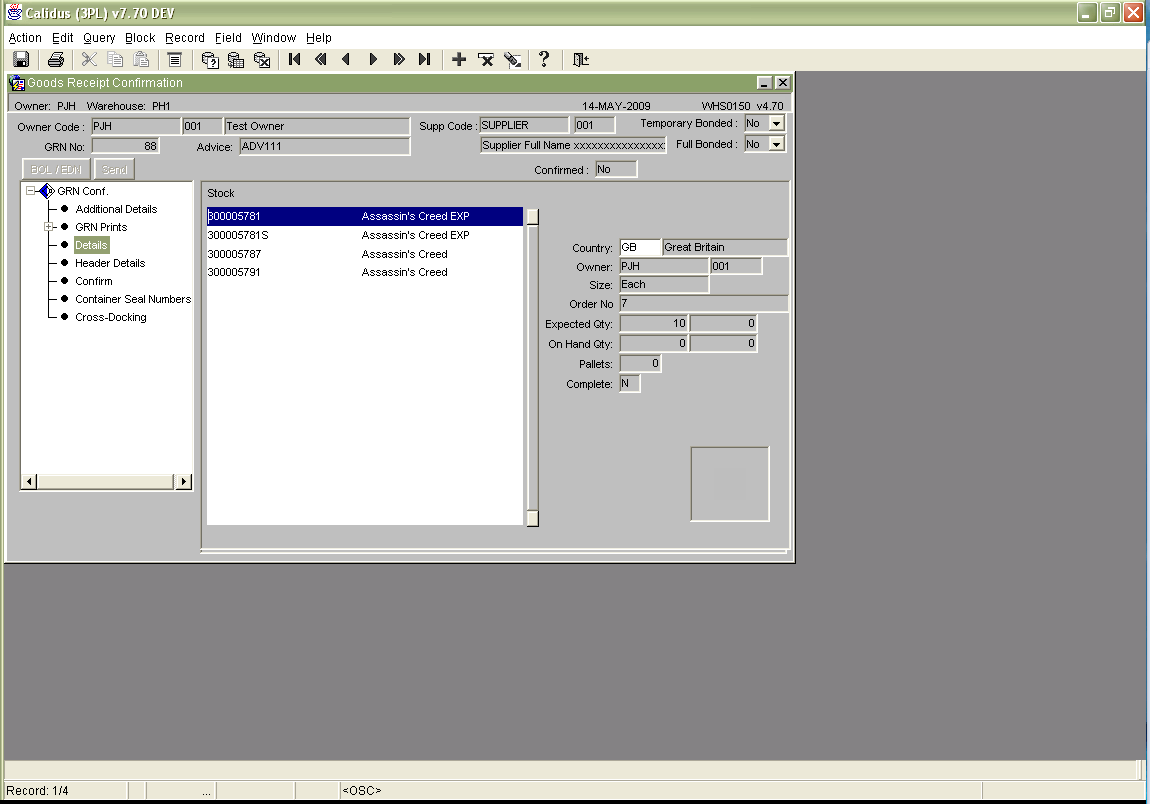Expand the GRN Prints tree node
The width and height of the screenshot is (1150, 804).
(48, 227)
